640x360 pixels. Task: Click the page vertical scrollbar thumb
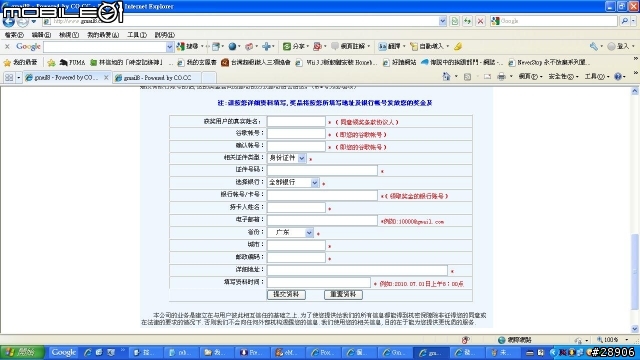pos(635,271)
